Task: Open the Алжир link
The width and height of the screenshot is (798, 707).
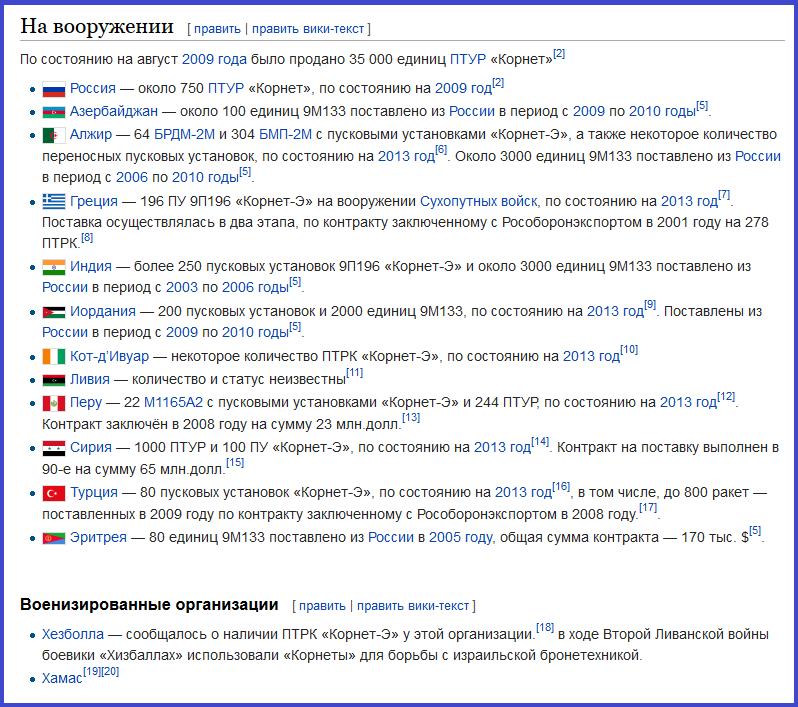Action: (91, 134)
